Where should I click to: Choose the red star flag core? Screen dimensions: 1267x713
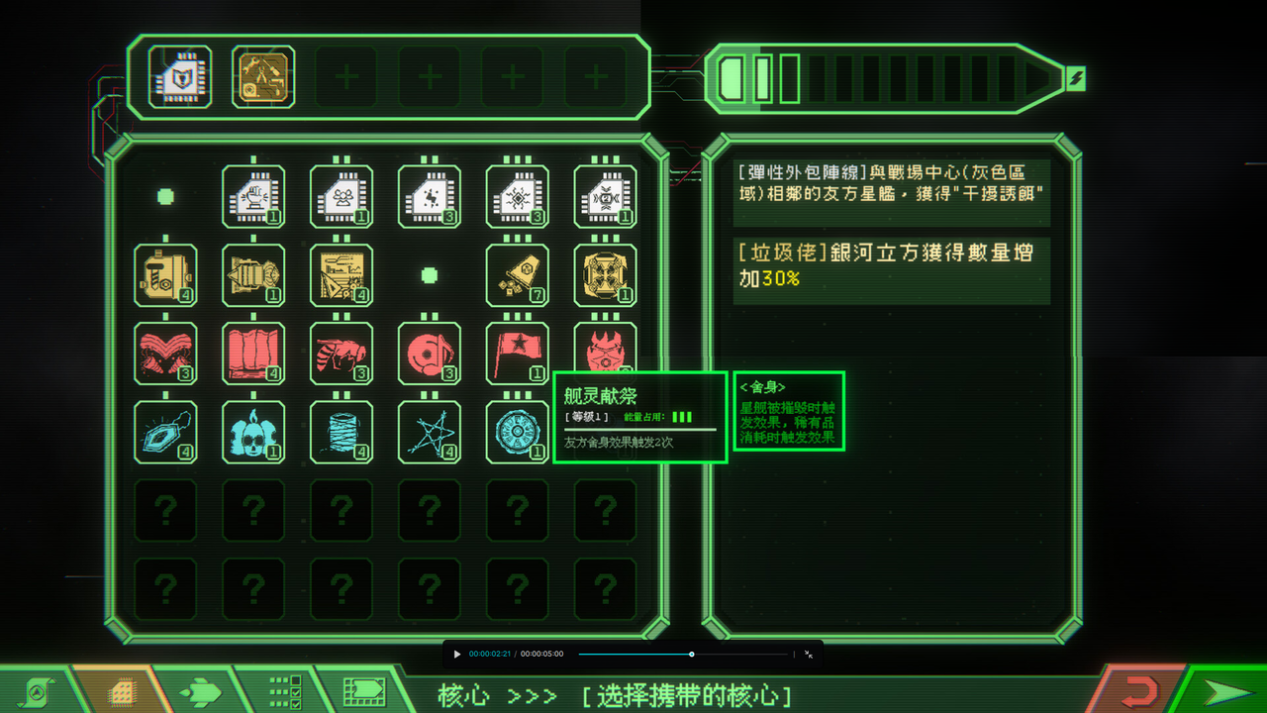point(517,353)
